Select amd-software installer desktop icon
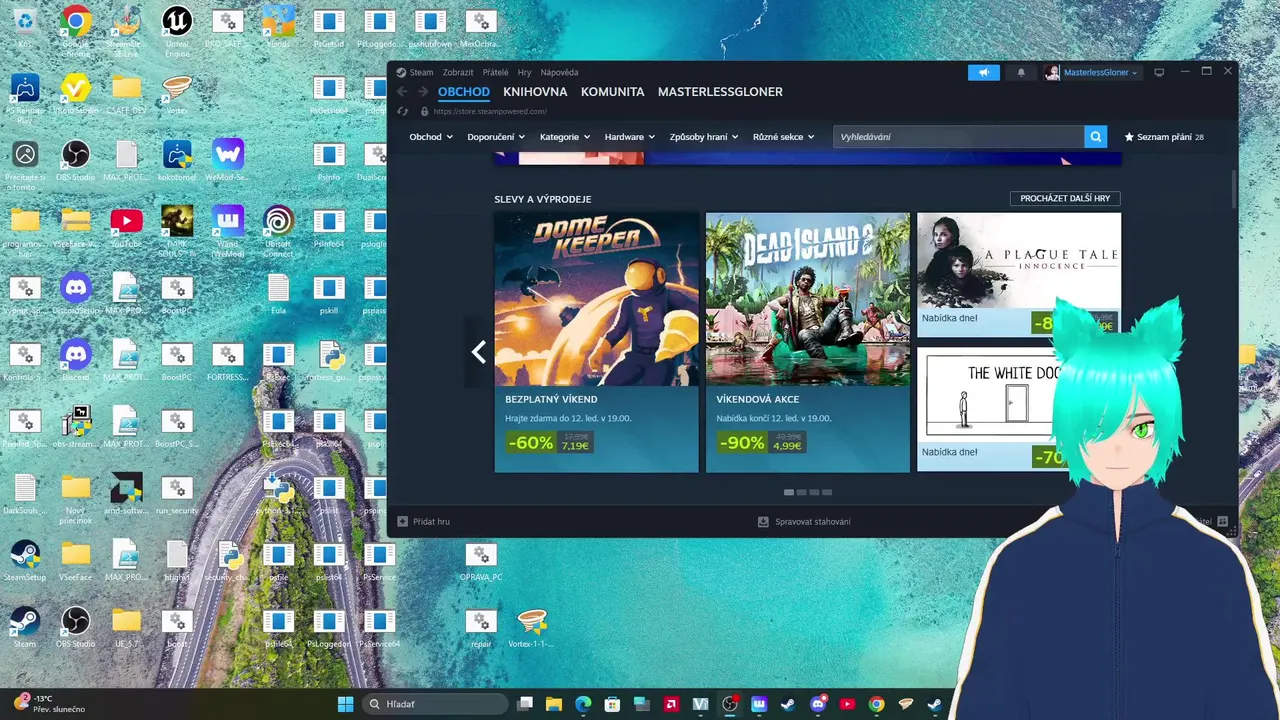This screenshot has height=720, width=1280. click(126, 494)
